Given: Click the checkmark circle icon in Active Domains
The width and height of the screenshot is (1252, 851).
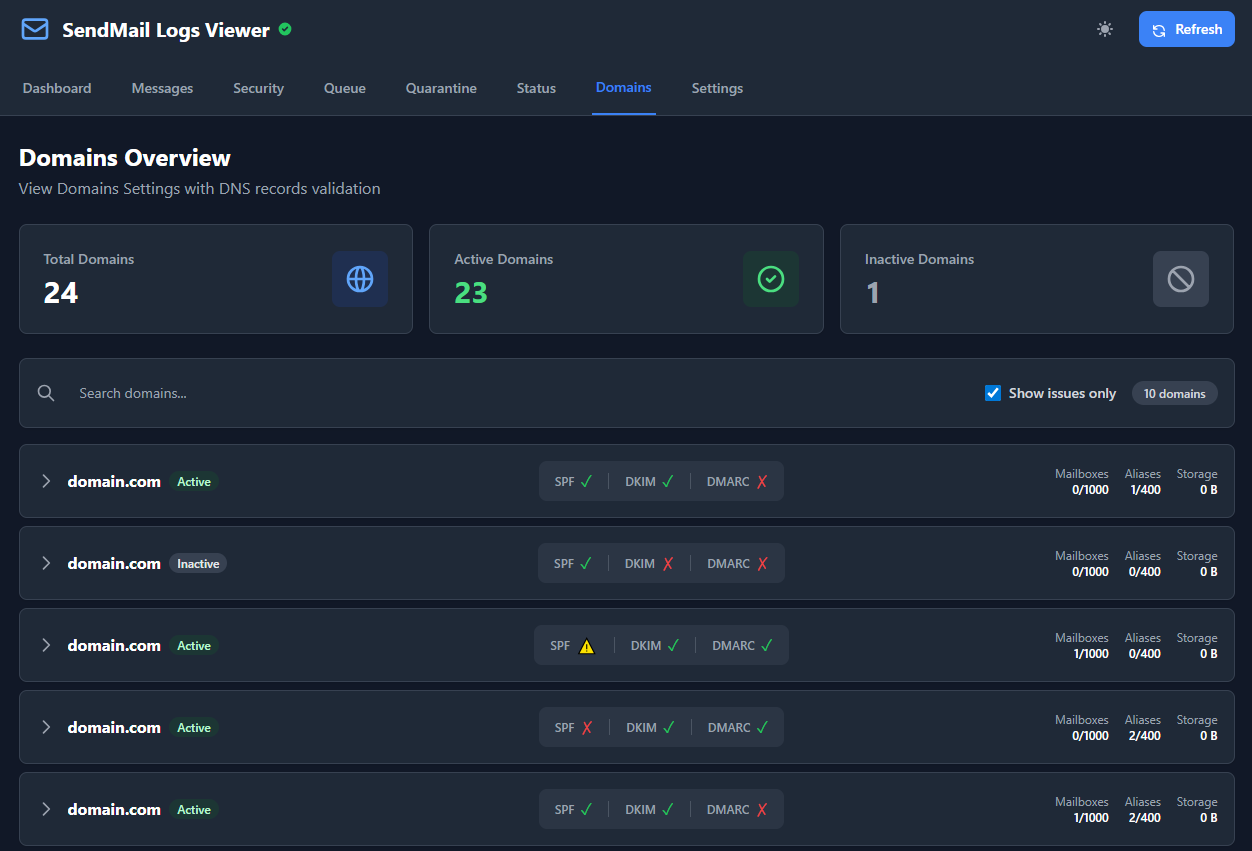Looking at the screenshot, I should [x=771, y=279].
